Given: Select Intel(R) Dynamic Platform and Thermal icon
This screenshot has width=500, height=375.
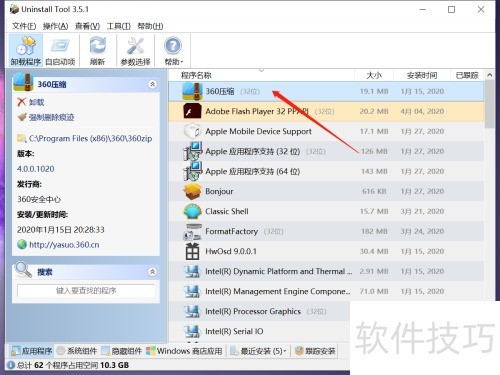Looking at the screenshot, I should 192,271.
